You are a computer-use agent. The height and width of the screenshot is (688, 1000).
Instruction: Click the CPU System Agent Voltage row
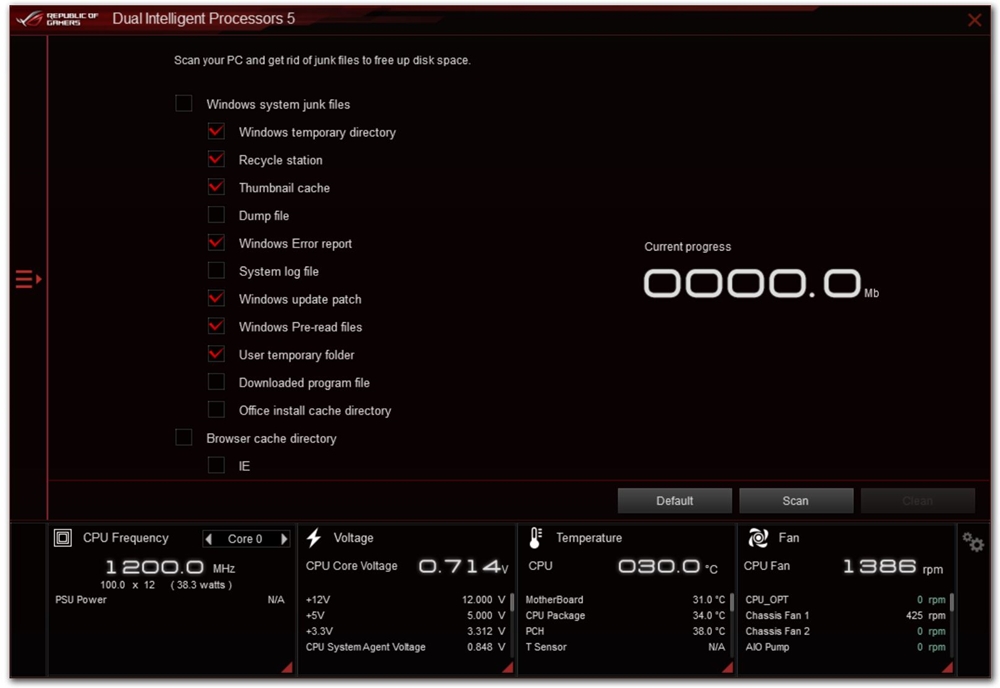point(406,647)
